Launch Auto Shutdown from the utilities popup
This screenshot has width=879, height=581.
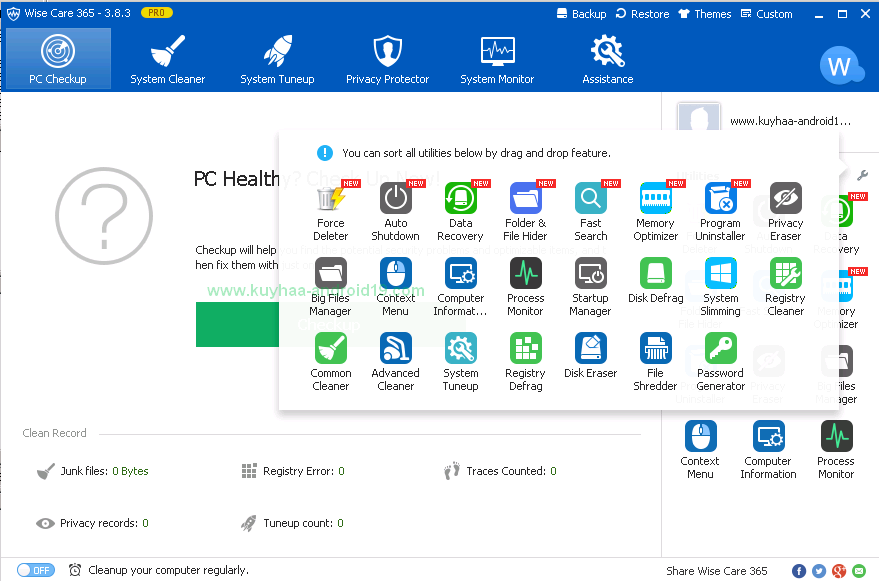coord(396,212)
